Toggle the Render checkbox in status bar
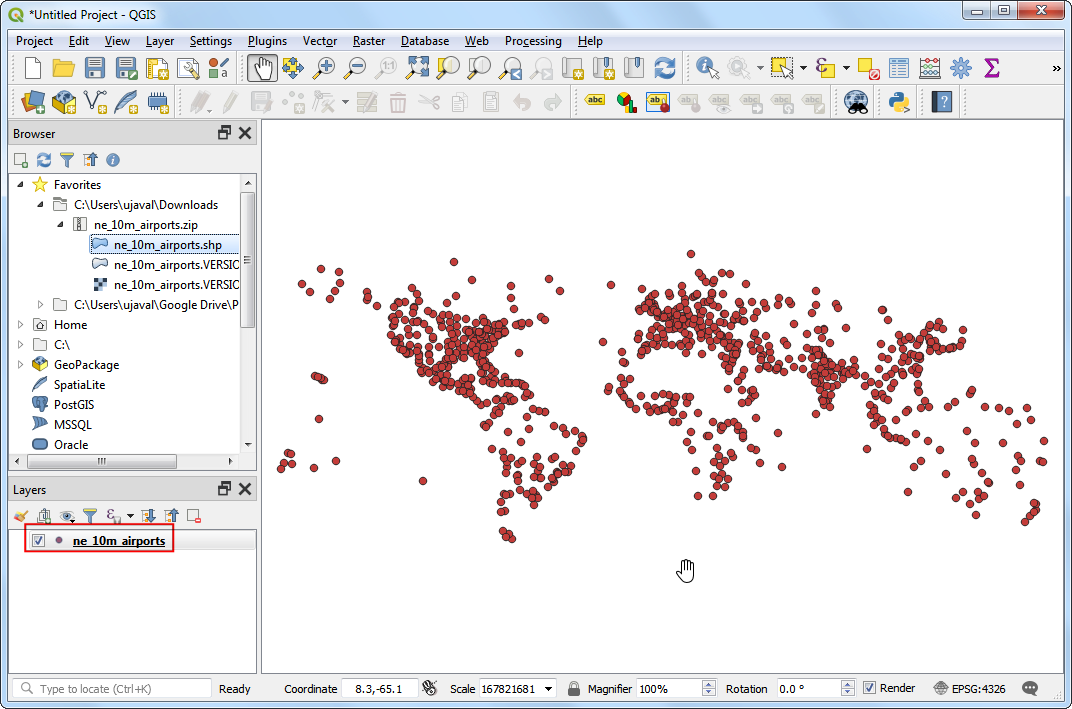Screen dimensions: 1072x709 [869, 688]
